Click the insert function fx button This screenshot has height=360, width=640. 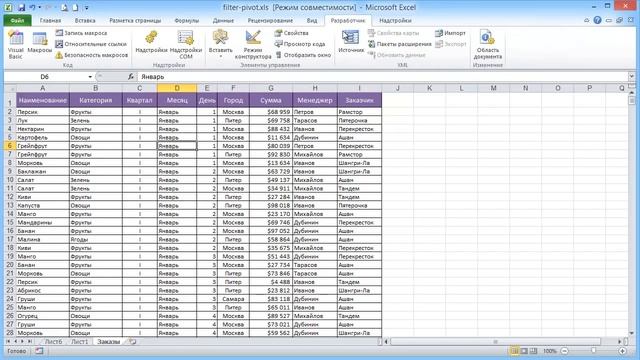click(131, 77)
